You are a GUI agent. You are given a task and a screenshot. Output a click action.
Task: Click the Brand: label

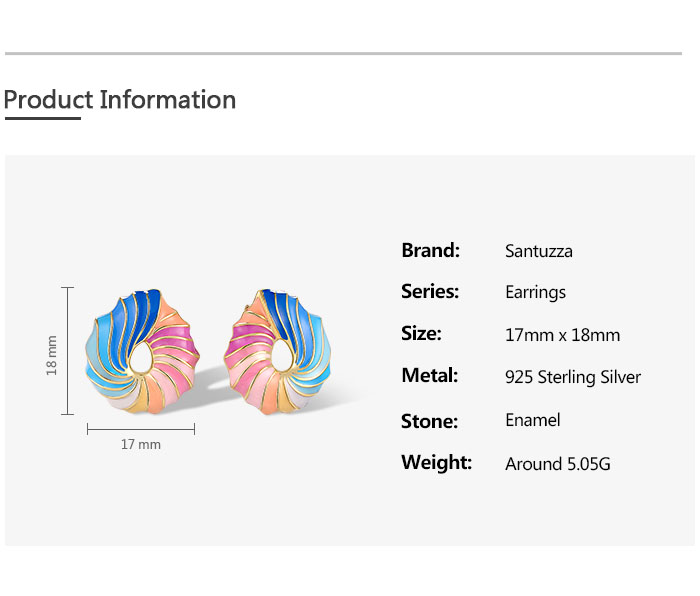coord(430,250)
